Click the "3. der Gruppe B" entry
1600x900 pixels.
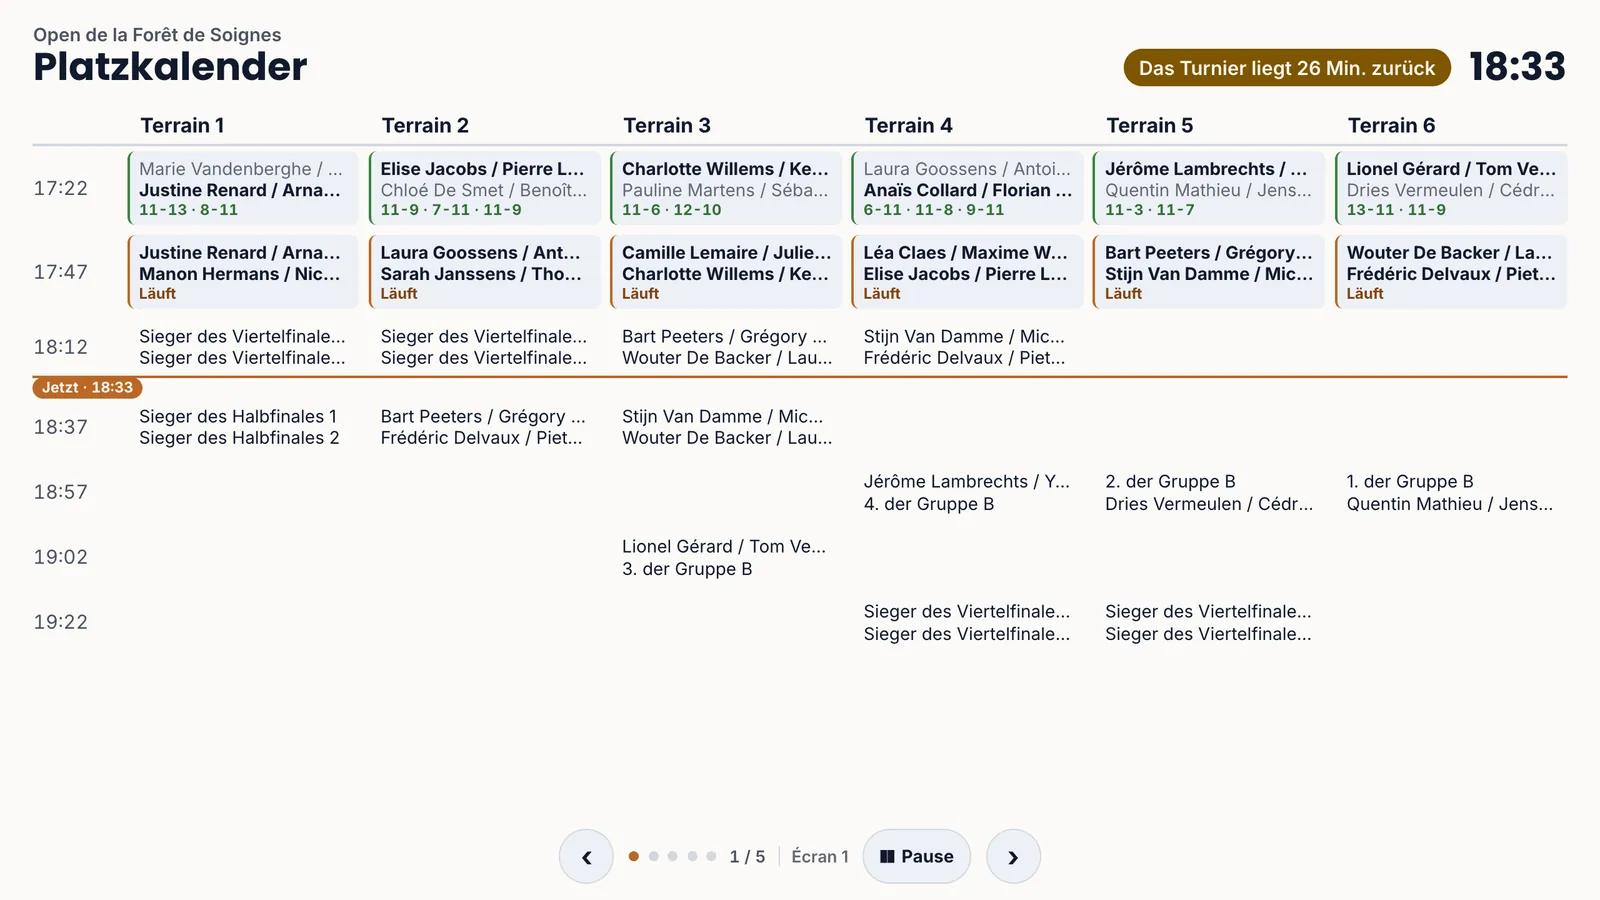tap(687, 569)
